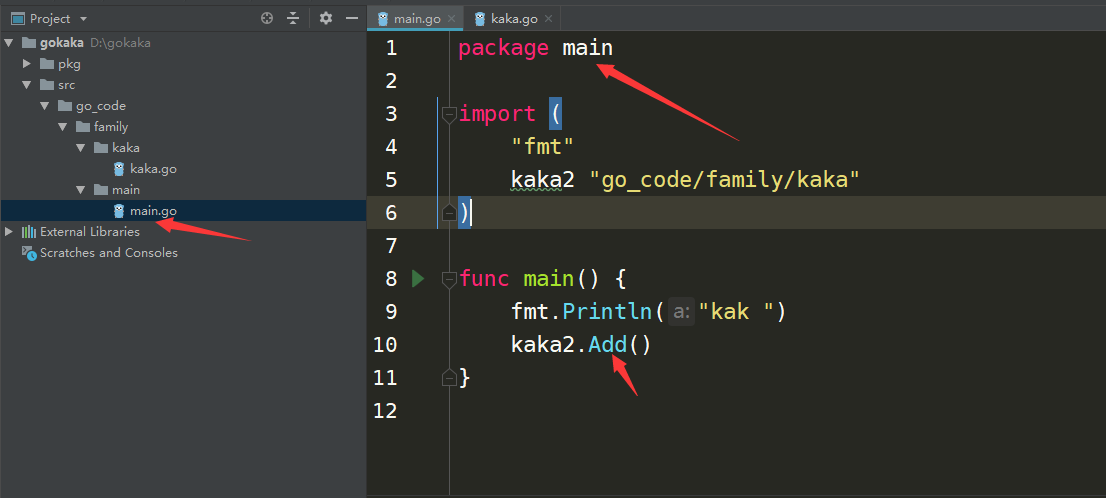1106x498 pixels.
Task: Collapse the kaka folder
Action: 81,148
